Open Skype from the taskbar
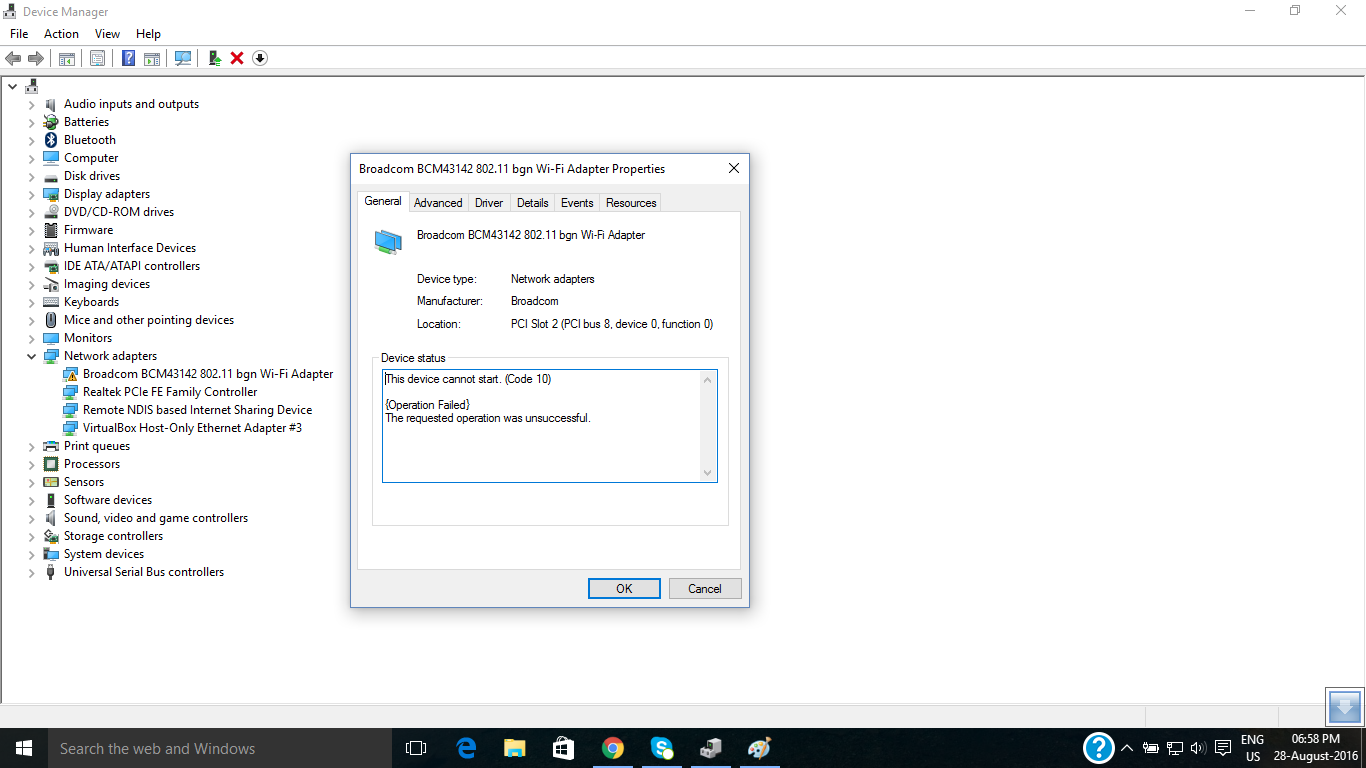The width and height of the screenshot is (1366, 768). tap(662, 748)
